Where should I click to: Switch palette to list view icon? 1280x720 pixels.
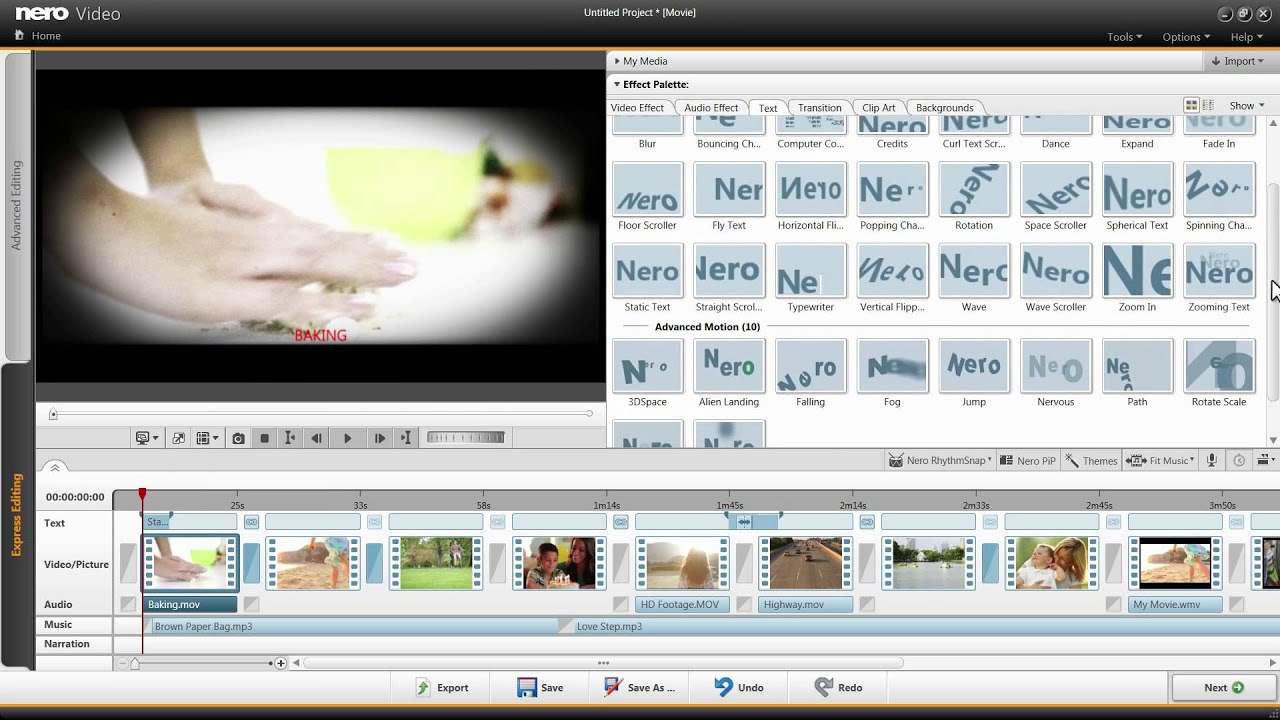tap(1208, 105)
